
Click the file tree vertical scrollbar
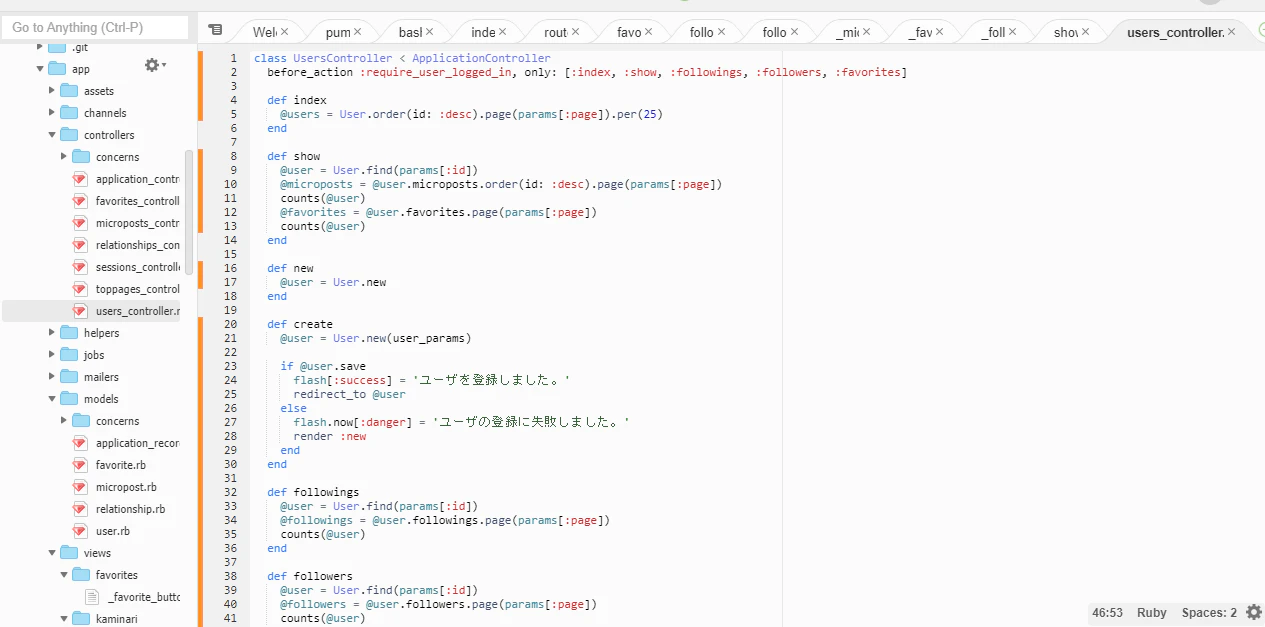pyautogui.click(x=188, y=213)
